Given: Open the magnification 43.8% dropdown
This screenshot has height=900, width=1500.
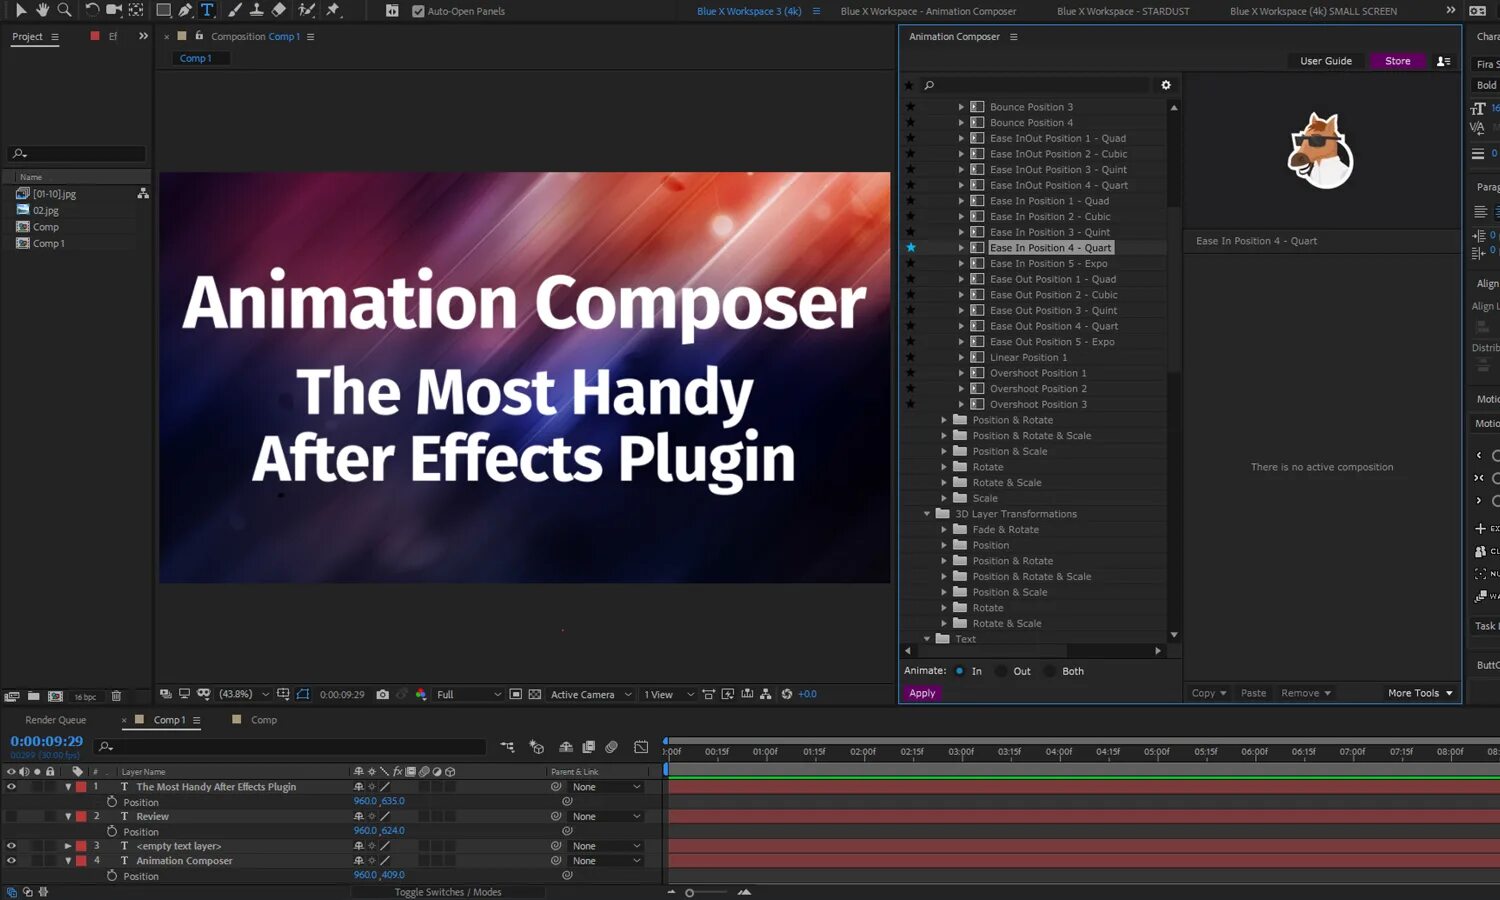Looking at the screenshot, I should (243, 694).
